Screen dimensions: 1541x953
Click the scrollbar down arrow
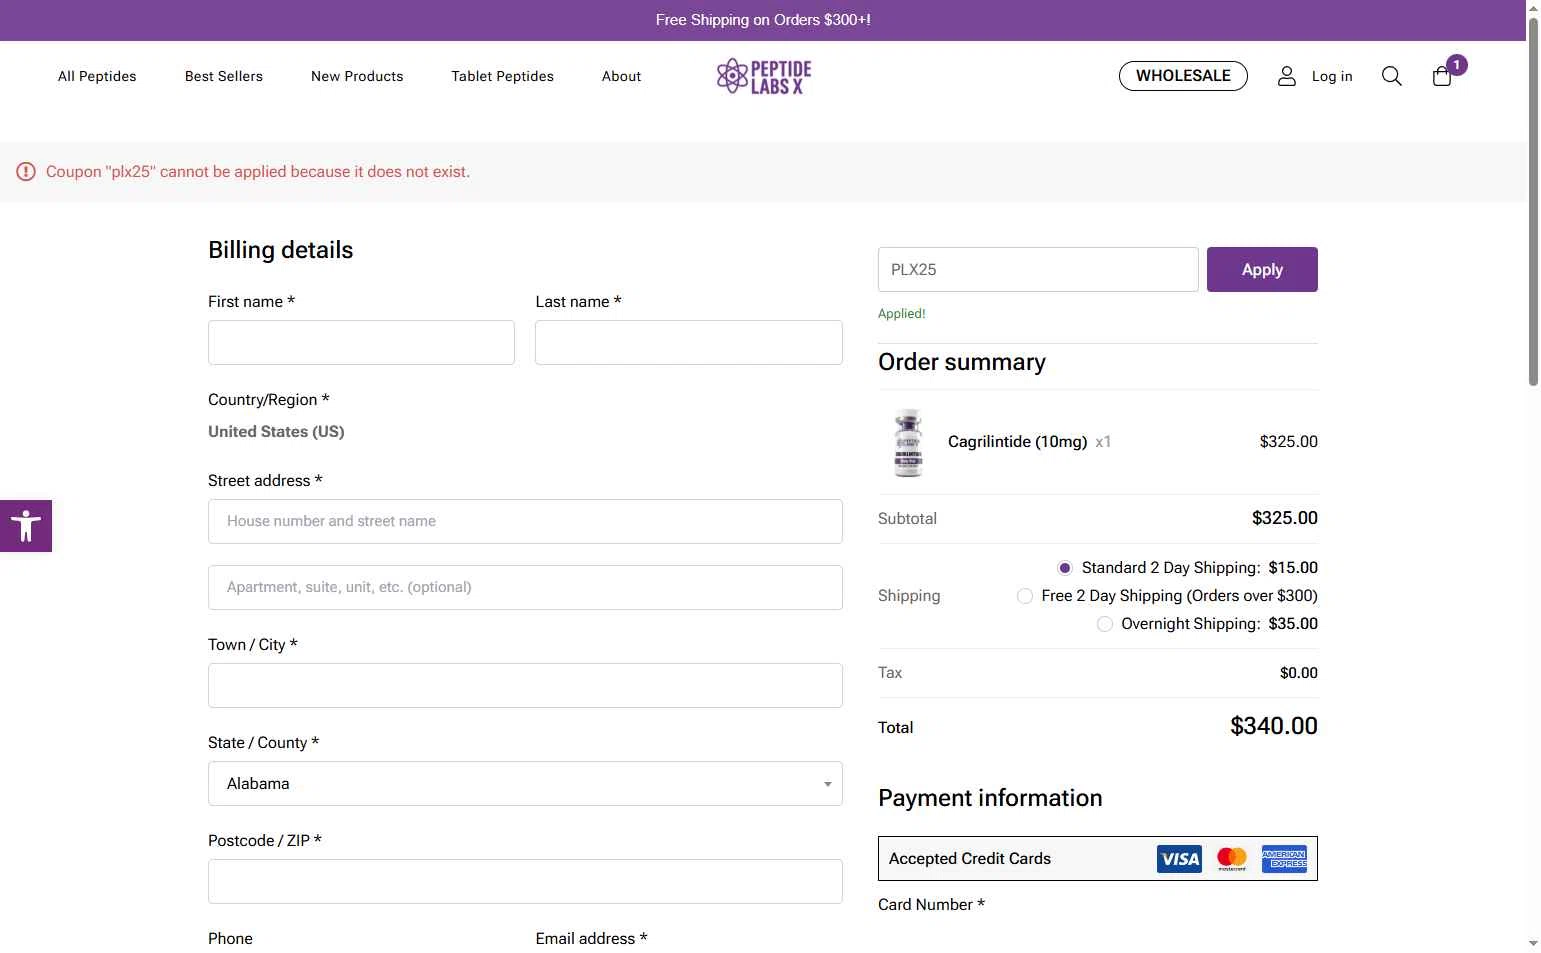pyautogui.click(x=1533, y=944)
